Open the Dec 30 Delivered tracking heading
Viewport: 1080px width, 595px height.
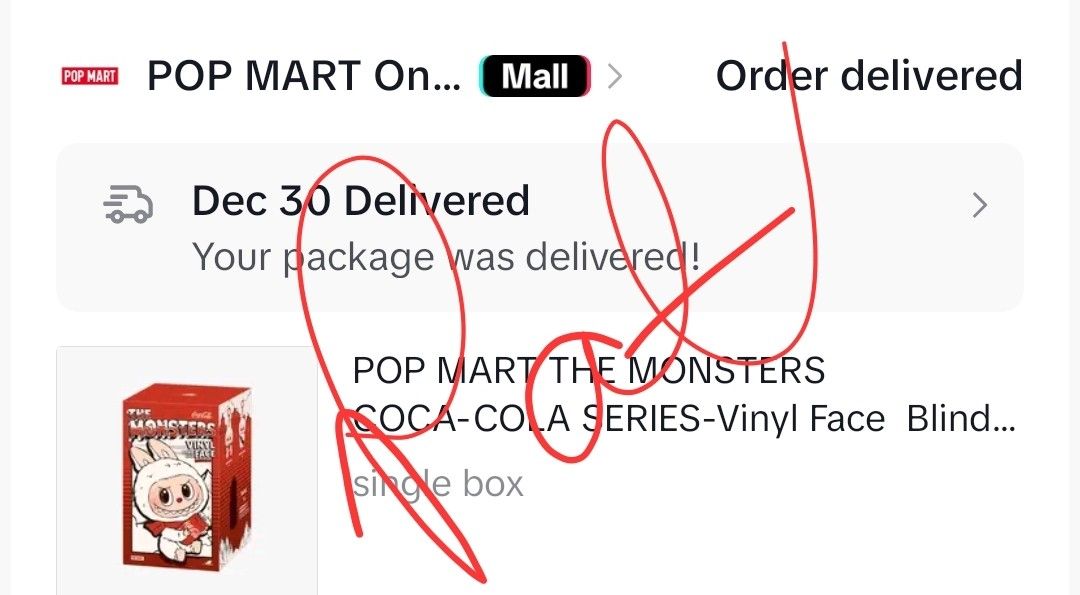coord(361,201)
